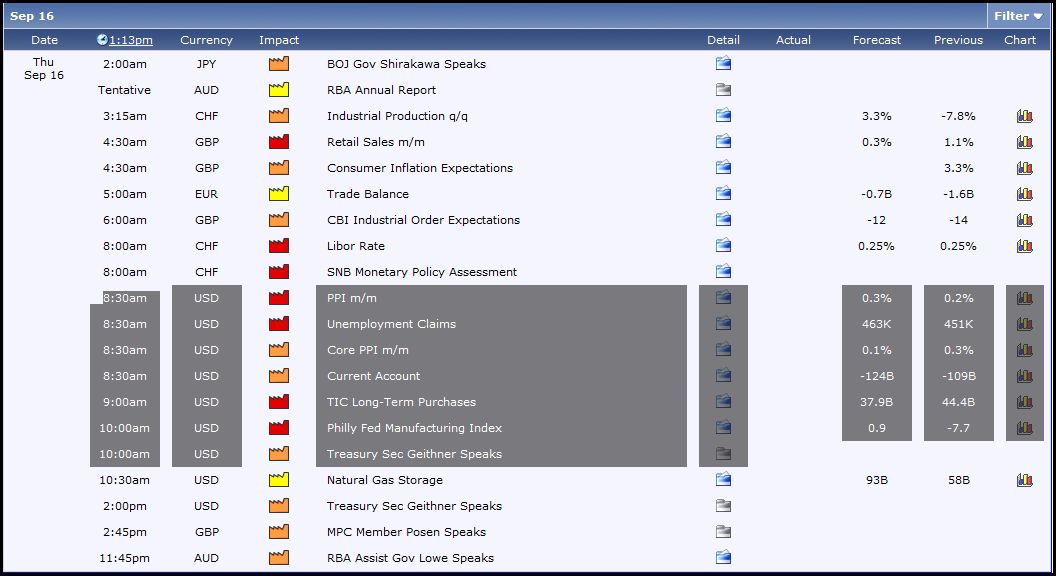
Task: Click the red impact icon for Retail Sales m/m
Action: point(279,141)
